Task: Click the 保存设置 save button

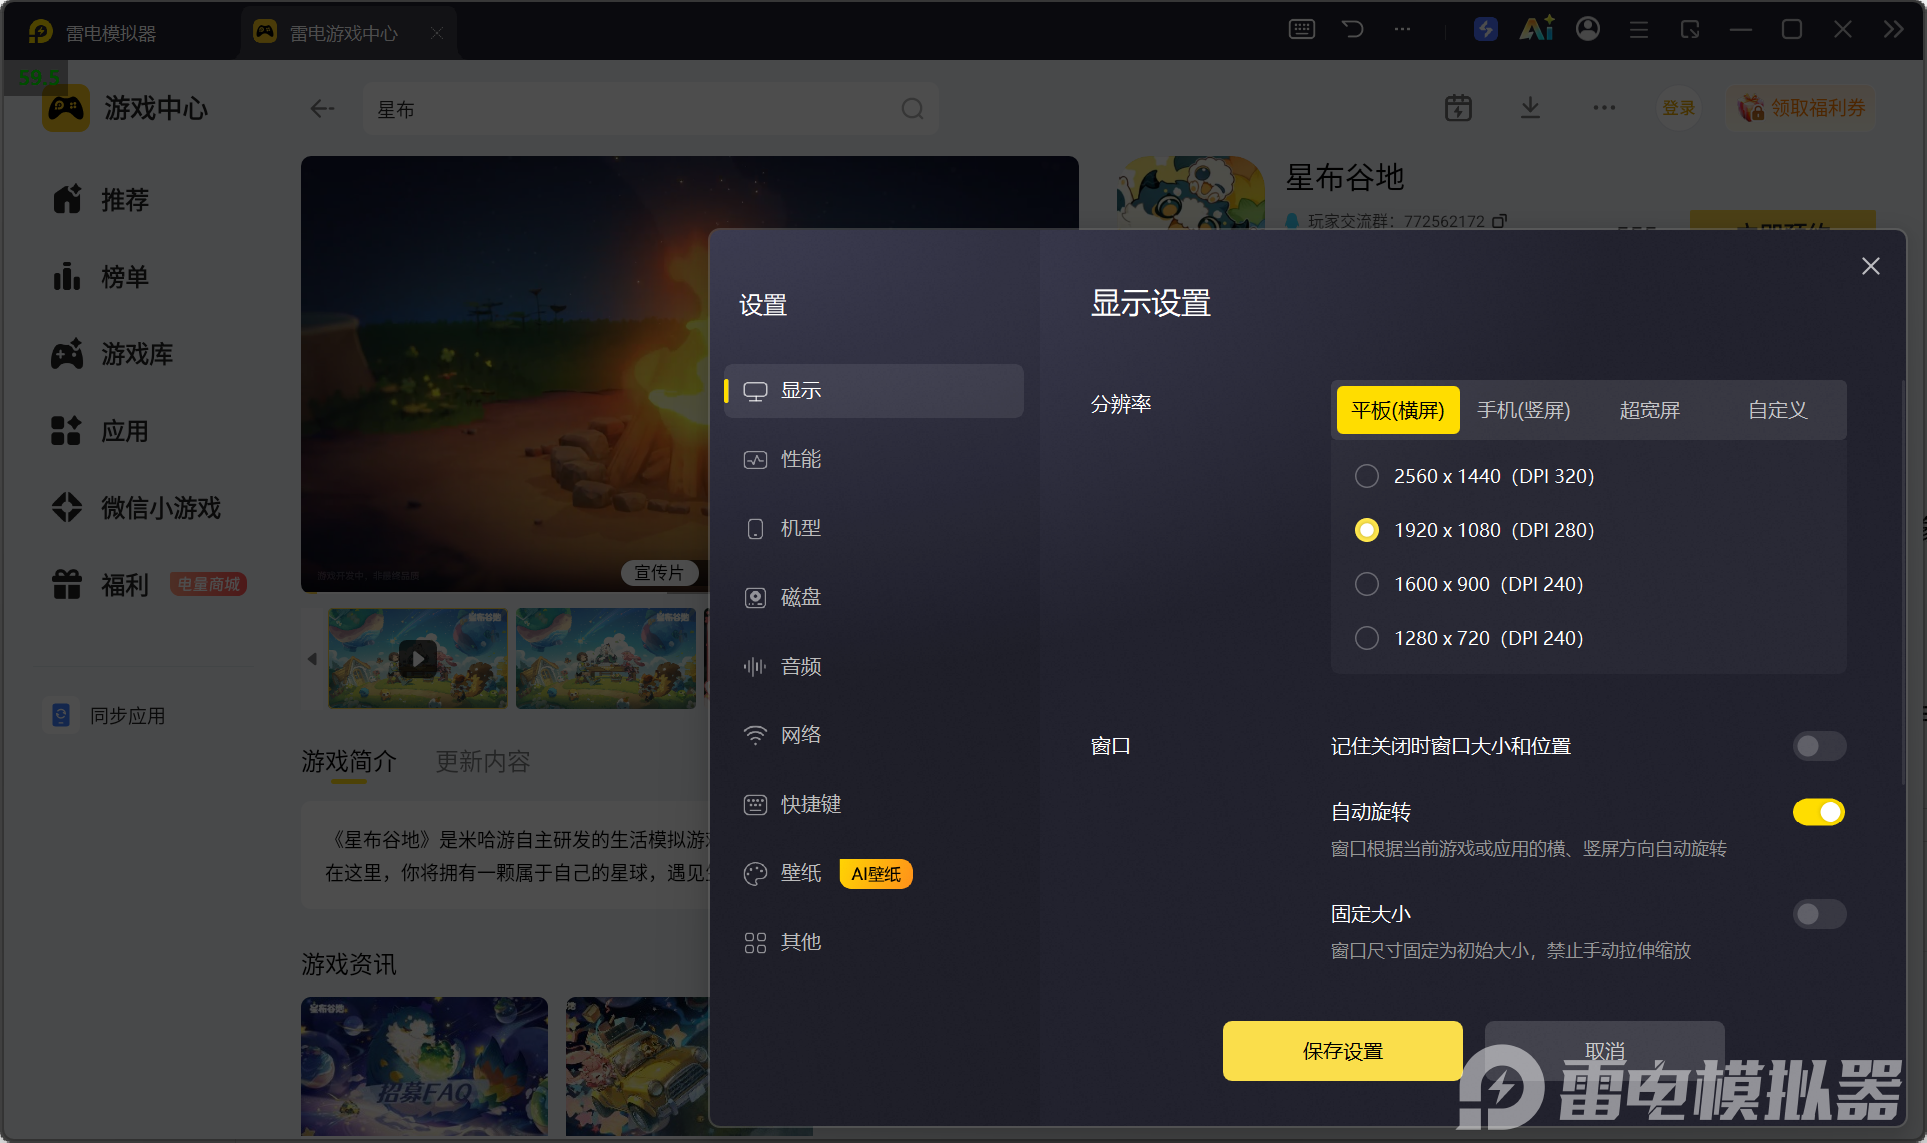Action: (1343, 1051)
